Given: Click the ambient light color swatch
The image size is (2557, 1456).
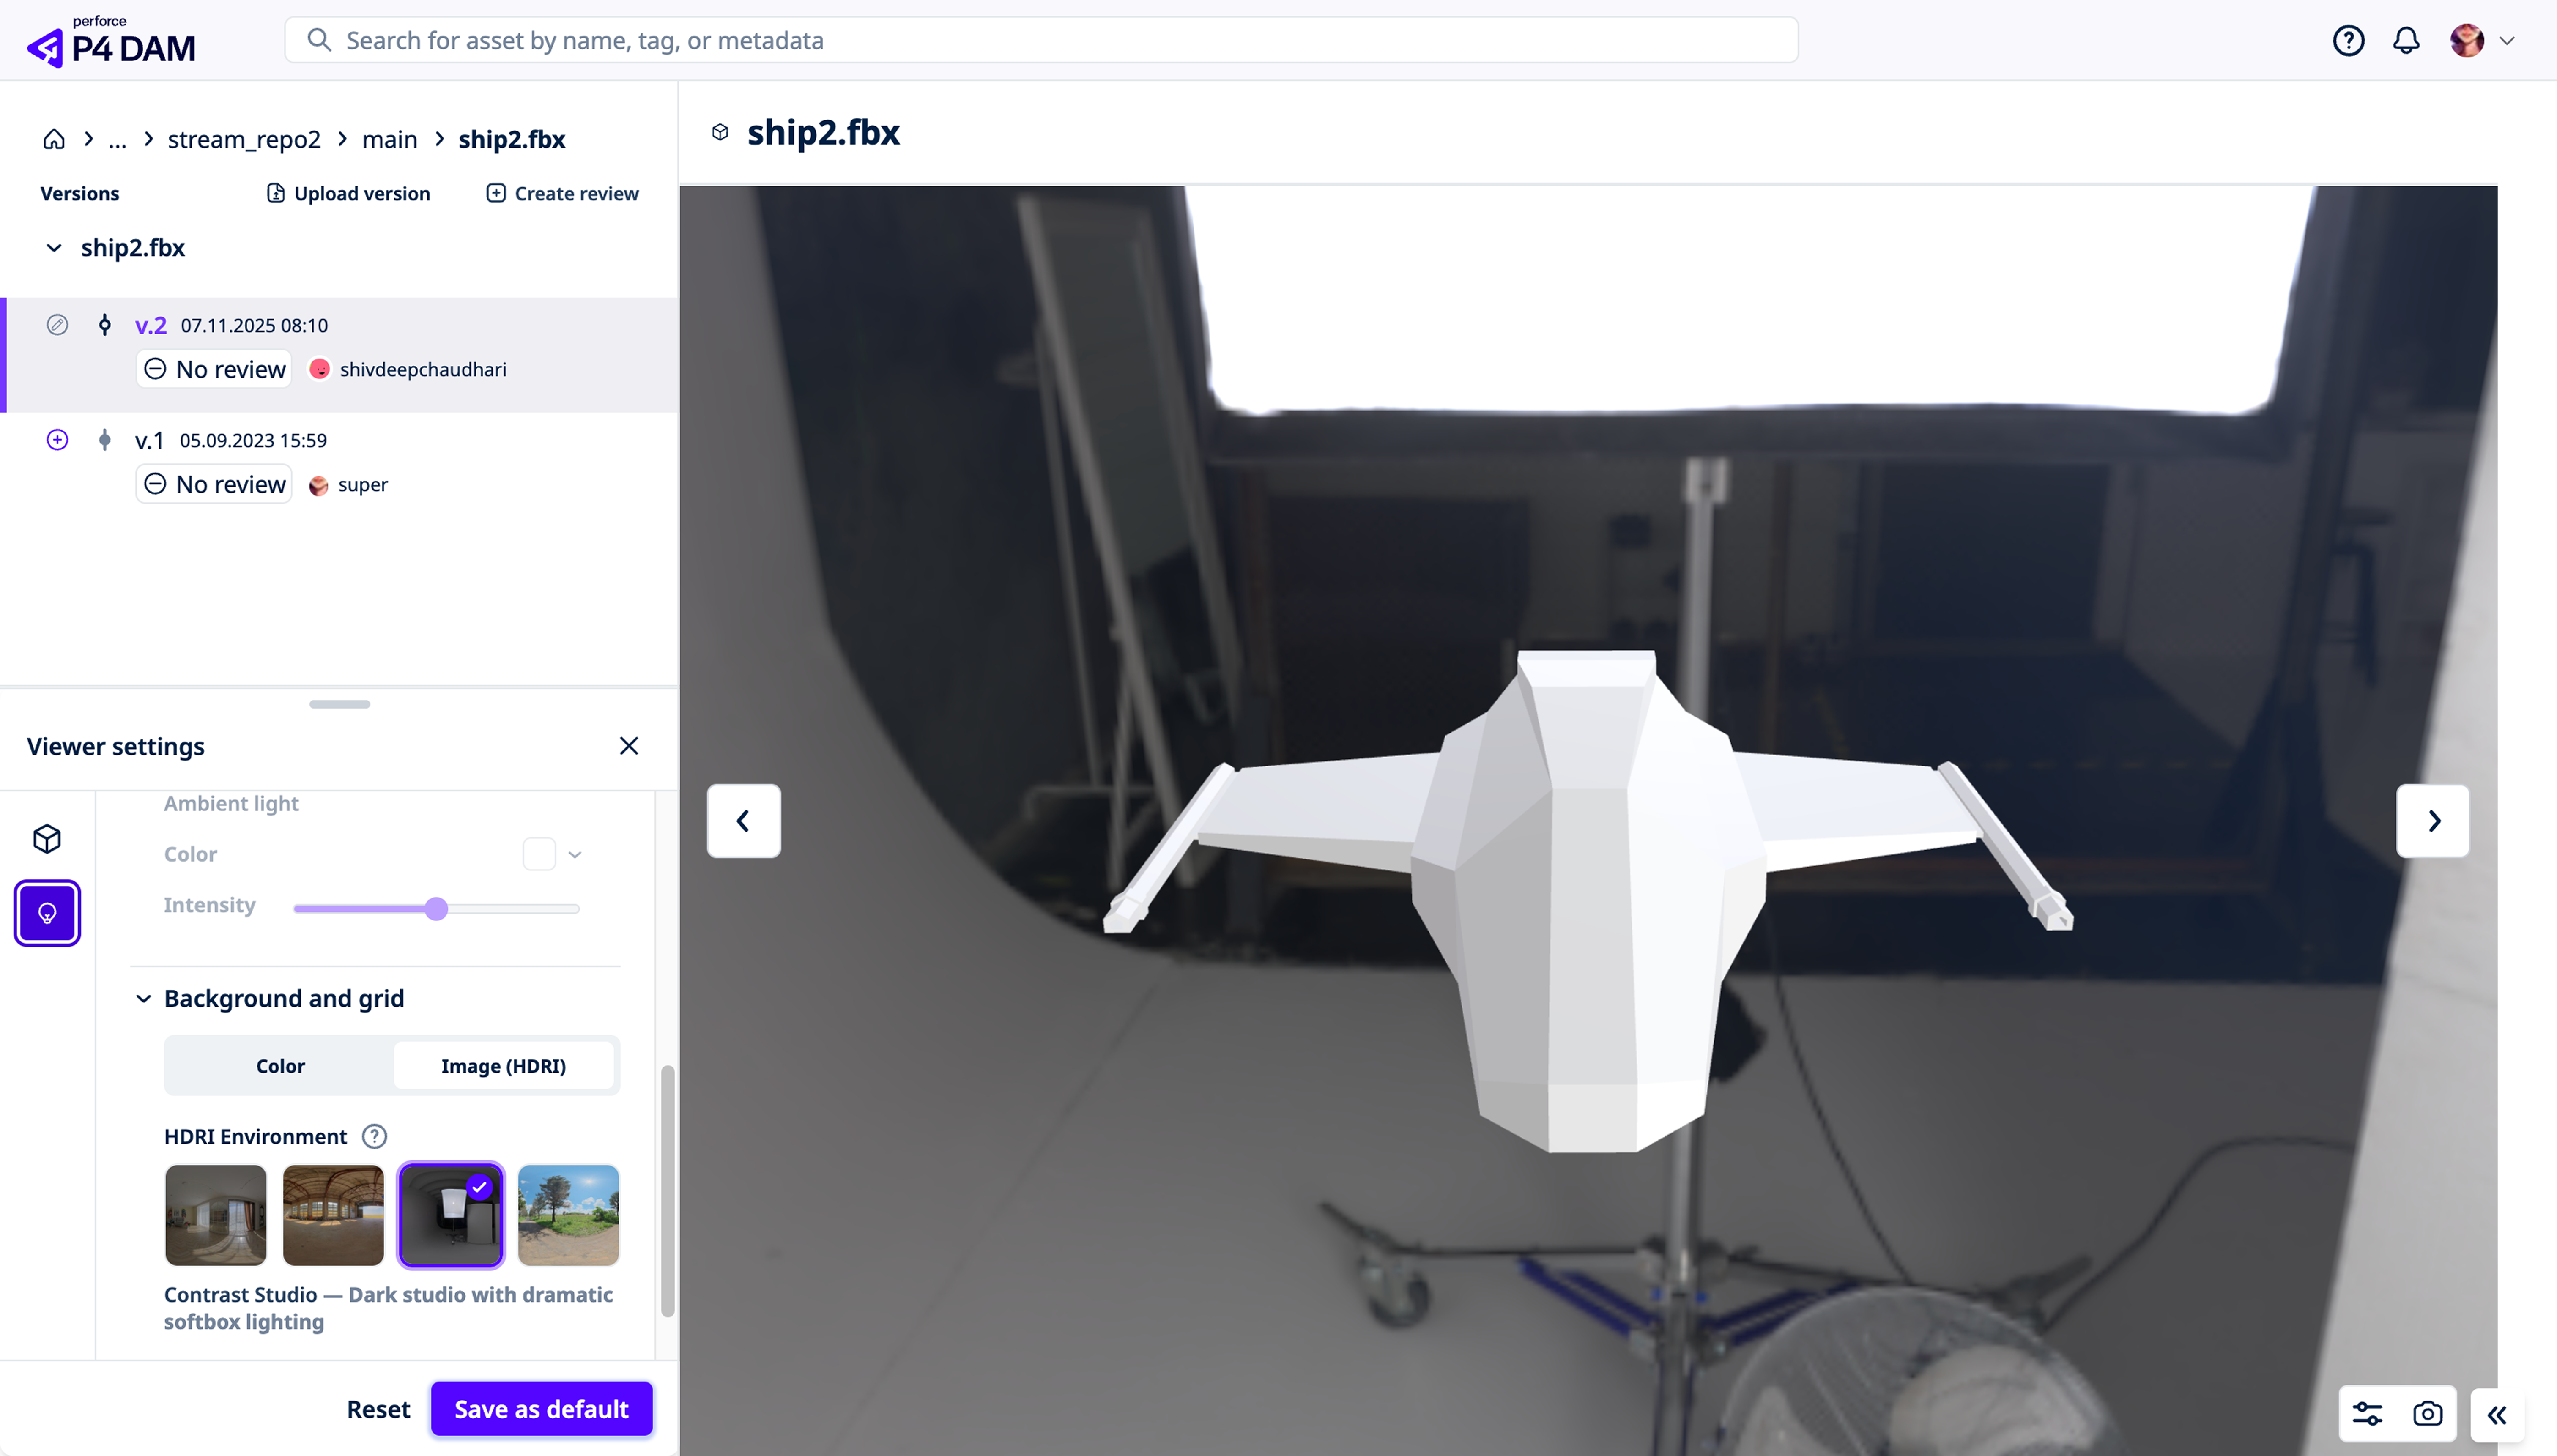Looking at the screenshot, I should 539,855.
